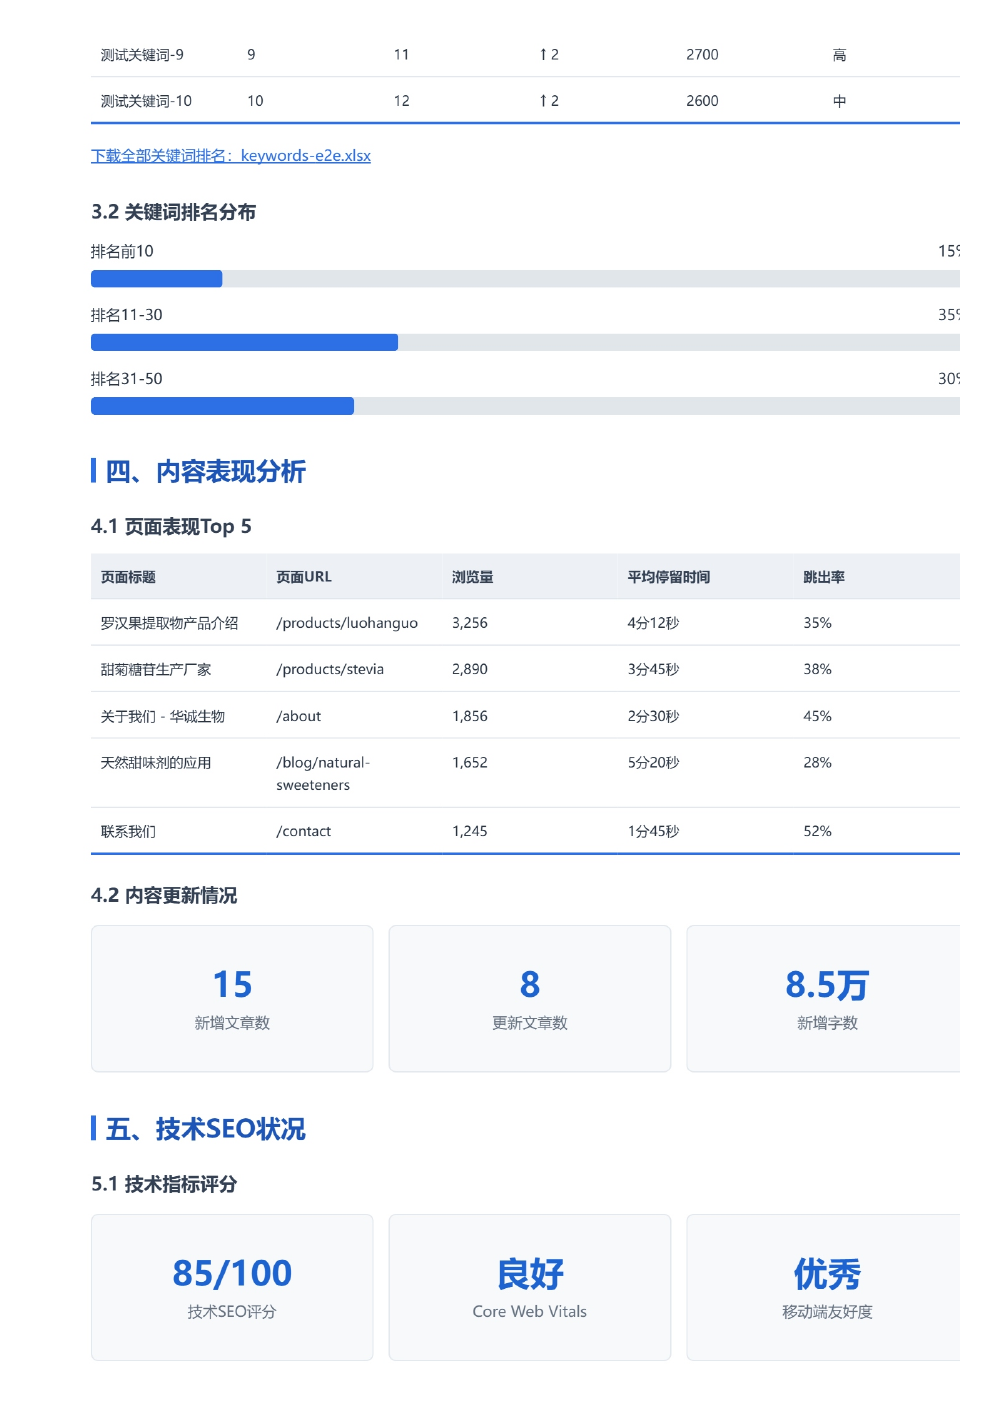Click the 排名11-30 progress bar
Image resolution: width=993 pixels, height=1404 pixels.
[525, 343]
